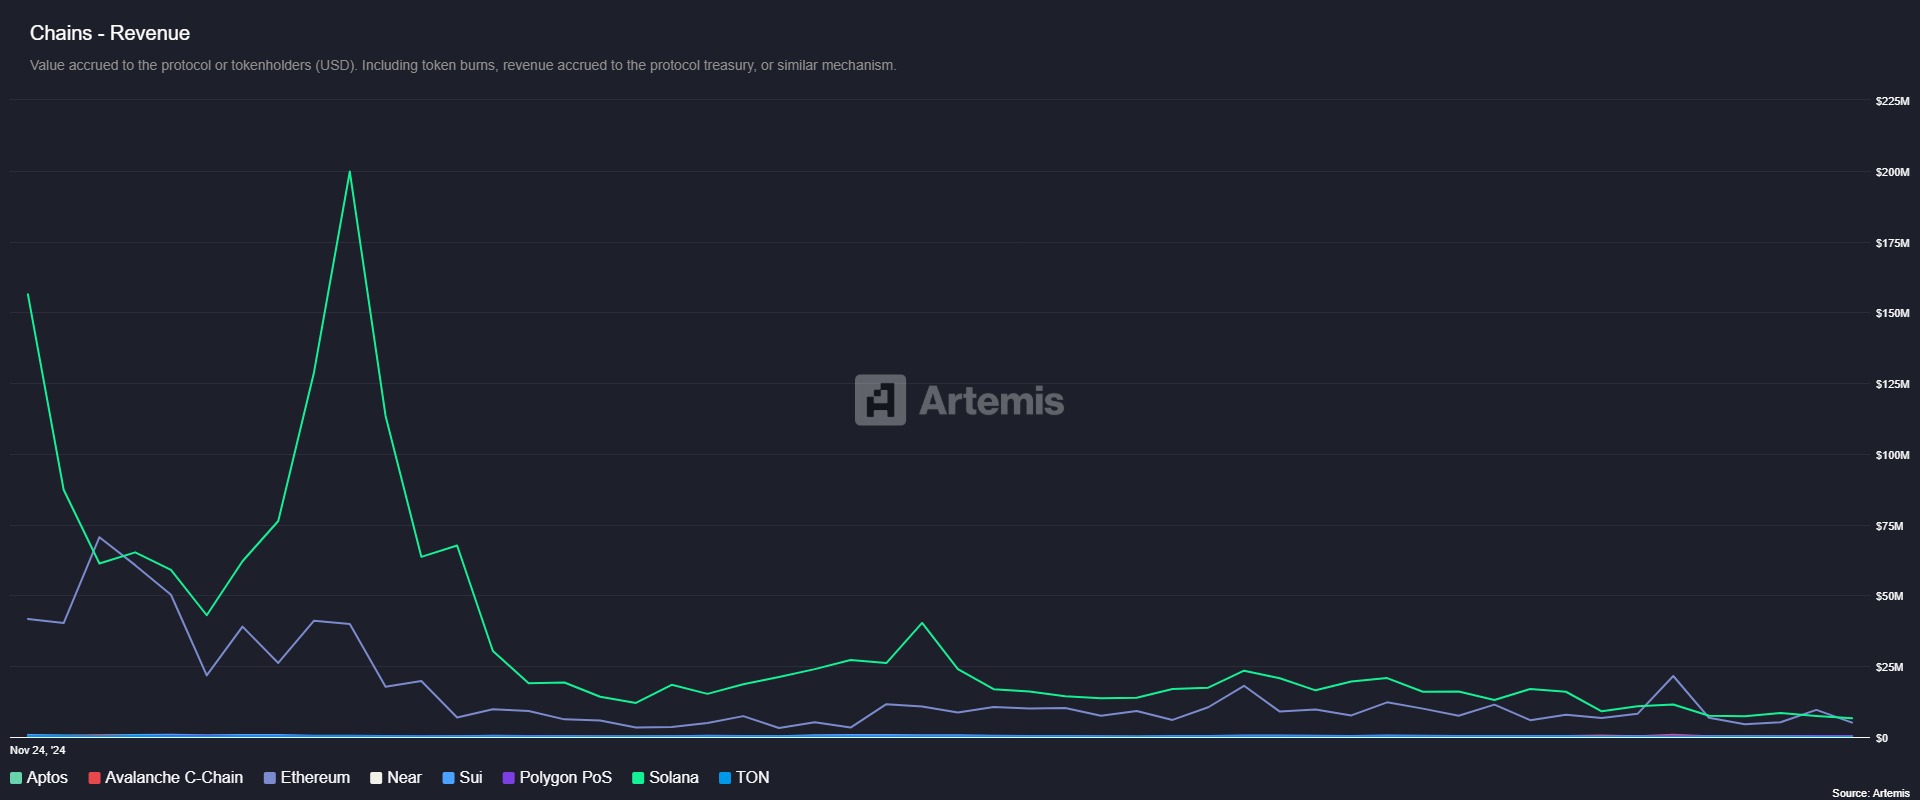Click the Artemis watermark text
Viewport: 1920px width, 800px height.
(991, 401)
